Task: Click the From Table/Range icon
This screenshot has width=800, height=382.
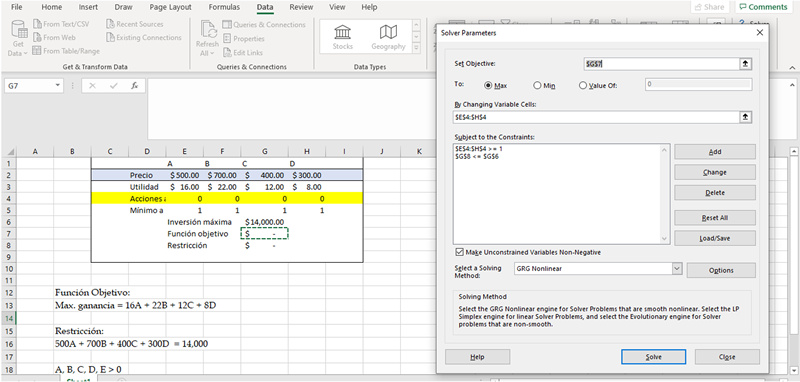Action: (37, 50)
